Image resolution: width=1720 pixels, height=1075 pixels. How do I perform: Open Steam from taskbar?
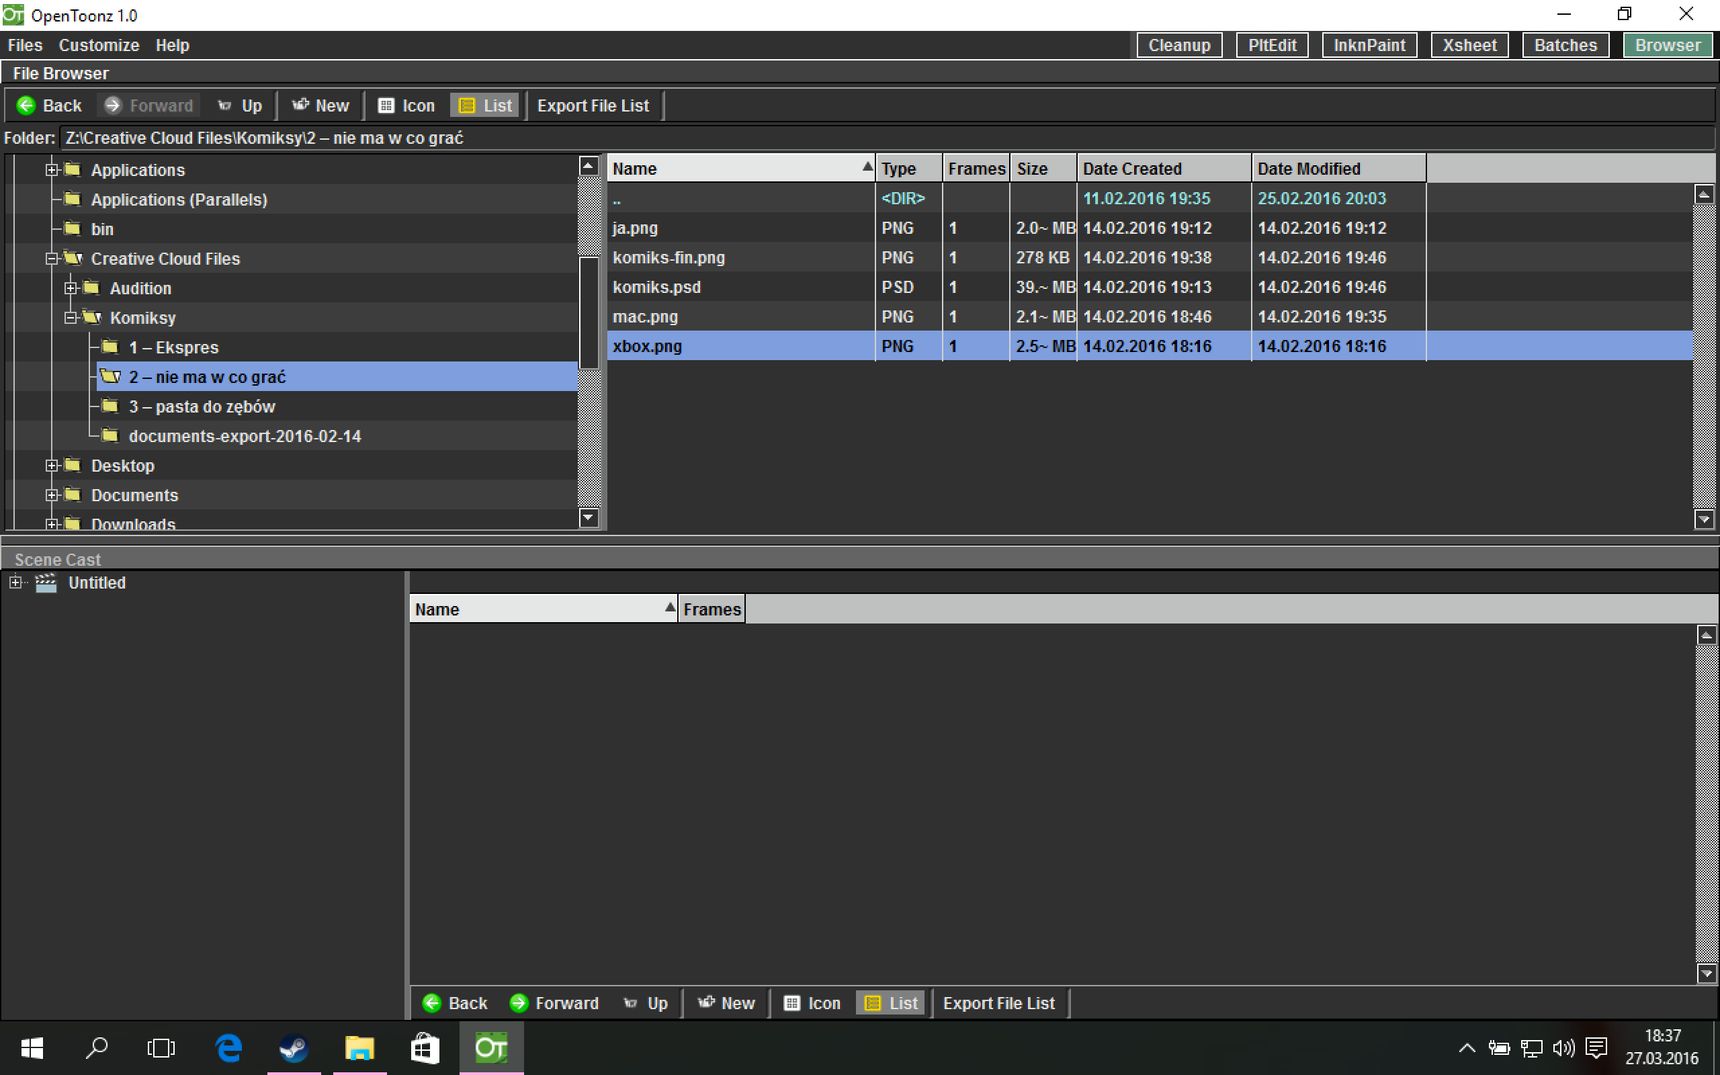tap(294, 1048)
